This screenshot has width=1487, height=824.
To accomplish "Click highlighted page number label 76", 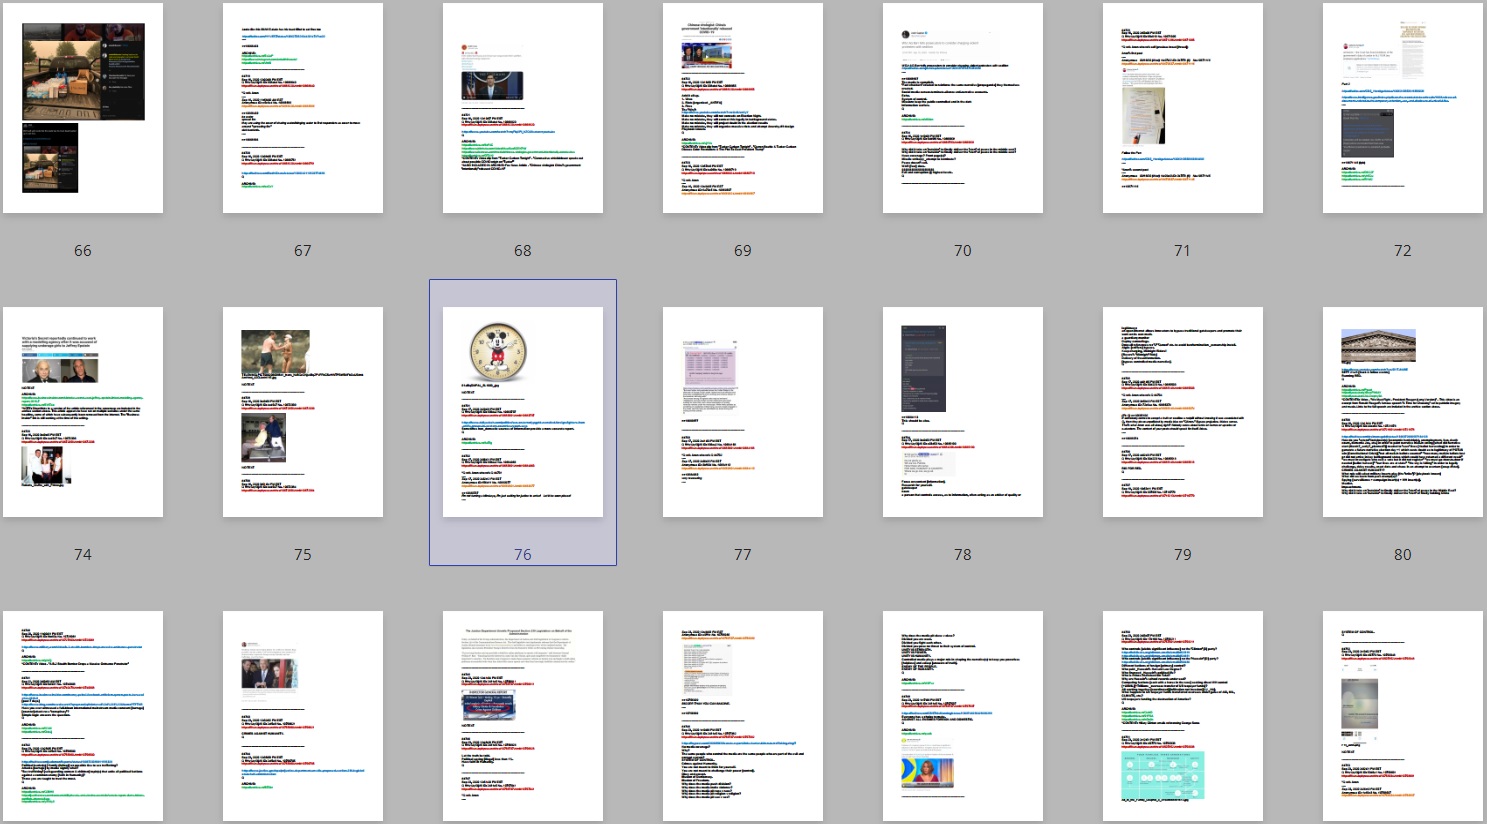I will (523, 555).
